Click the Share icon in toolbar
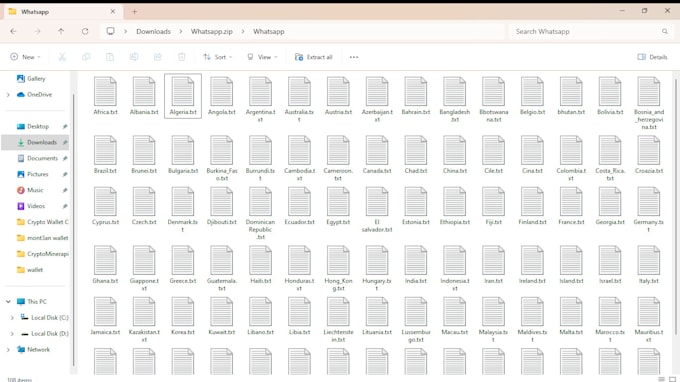 [x=157, y=57]
